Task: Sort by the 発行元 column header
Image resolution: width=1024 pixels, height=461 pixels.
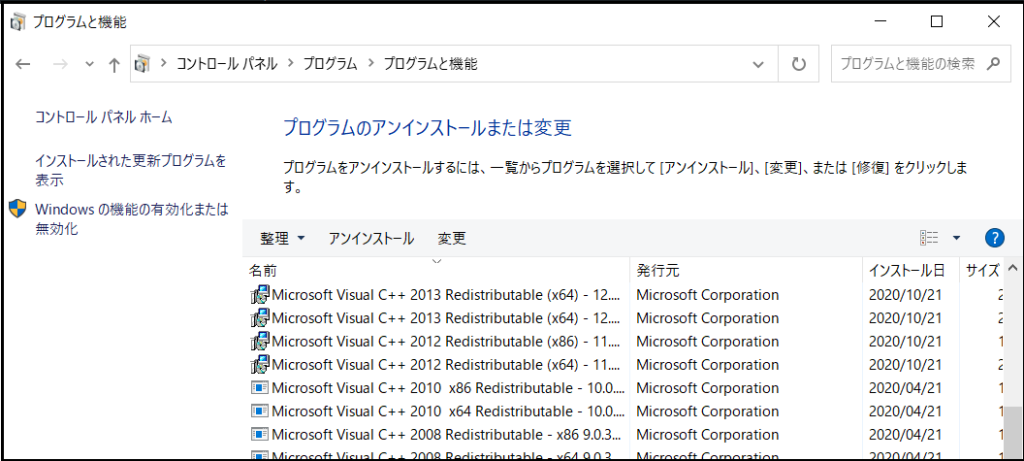Action: pos(658,270)
